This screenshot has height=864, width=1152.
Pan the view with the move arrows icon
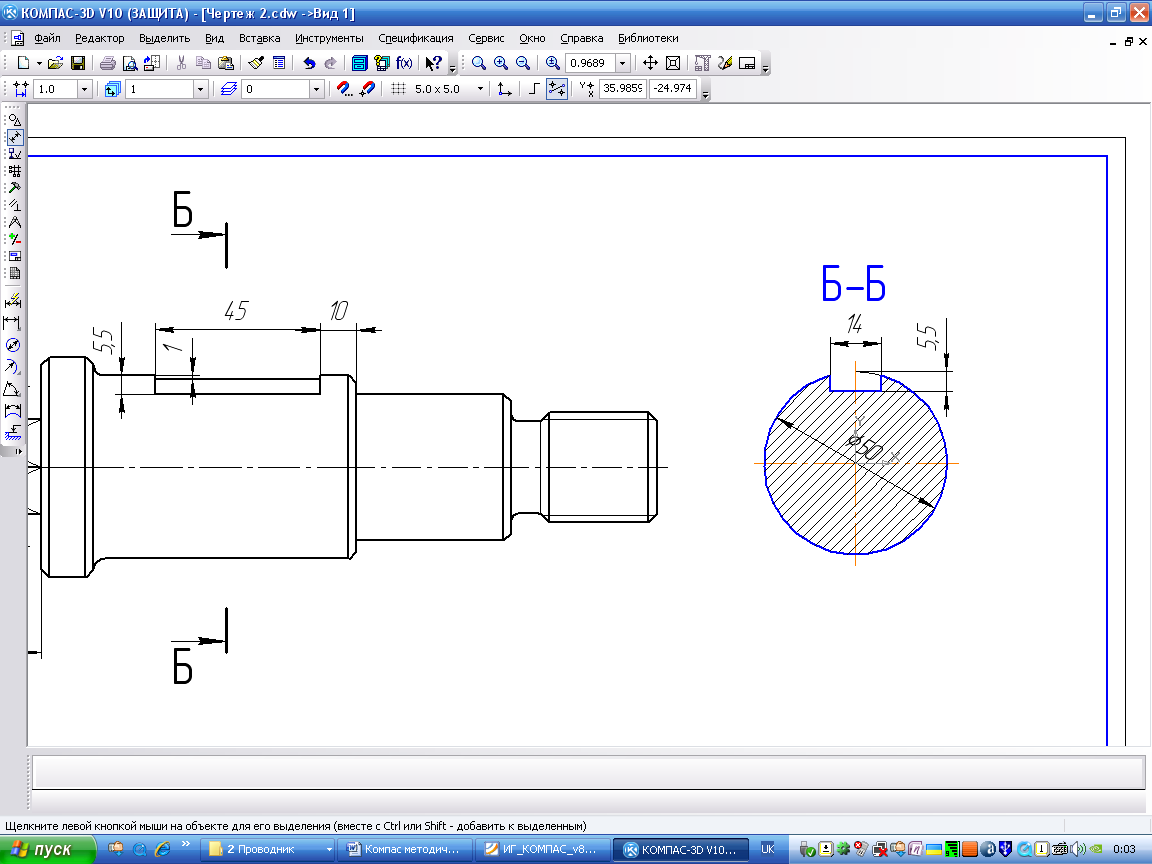point(650,63)
